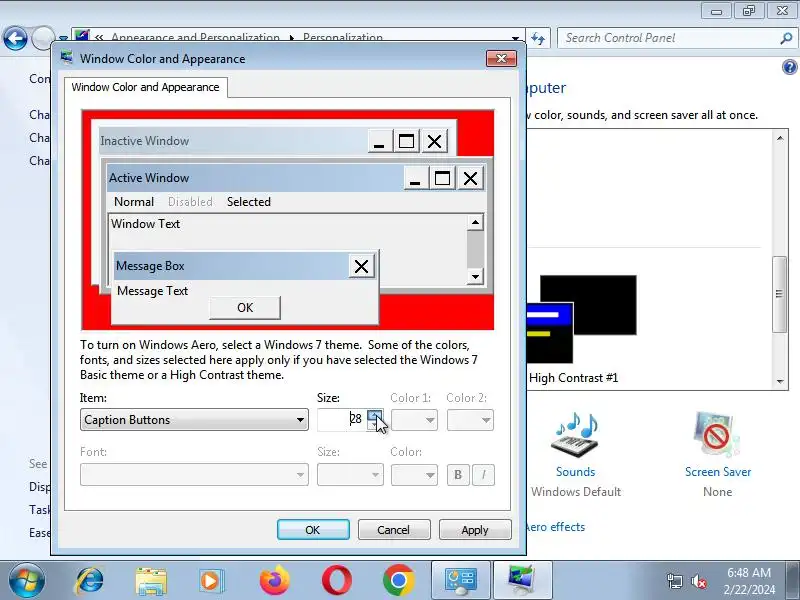Click the Size field showing 28
The height and width of the screenshot is (600, 800).
click(342, 420)
